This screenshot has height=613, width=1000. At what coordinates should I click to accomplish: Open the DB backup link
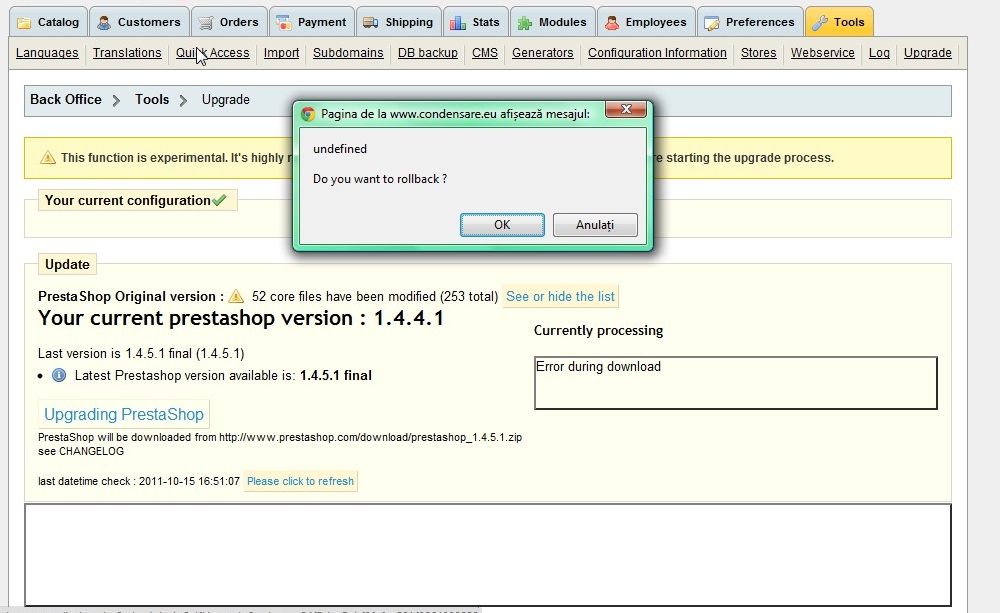coord(428,53)
